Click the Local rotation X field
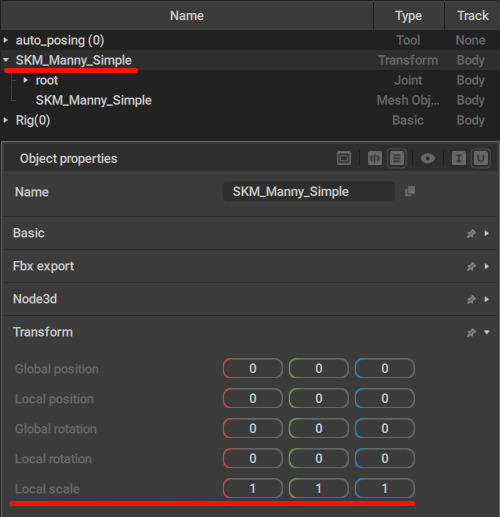 [x=253, y=458]
